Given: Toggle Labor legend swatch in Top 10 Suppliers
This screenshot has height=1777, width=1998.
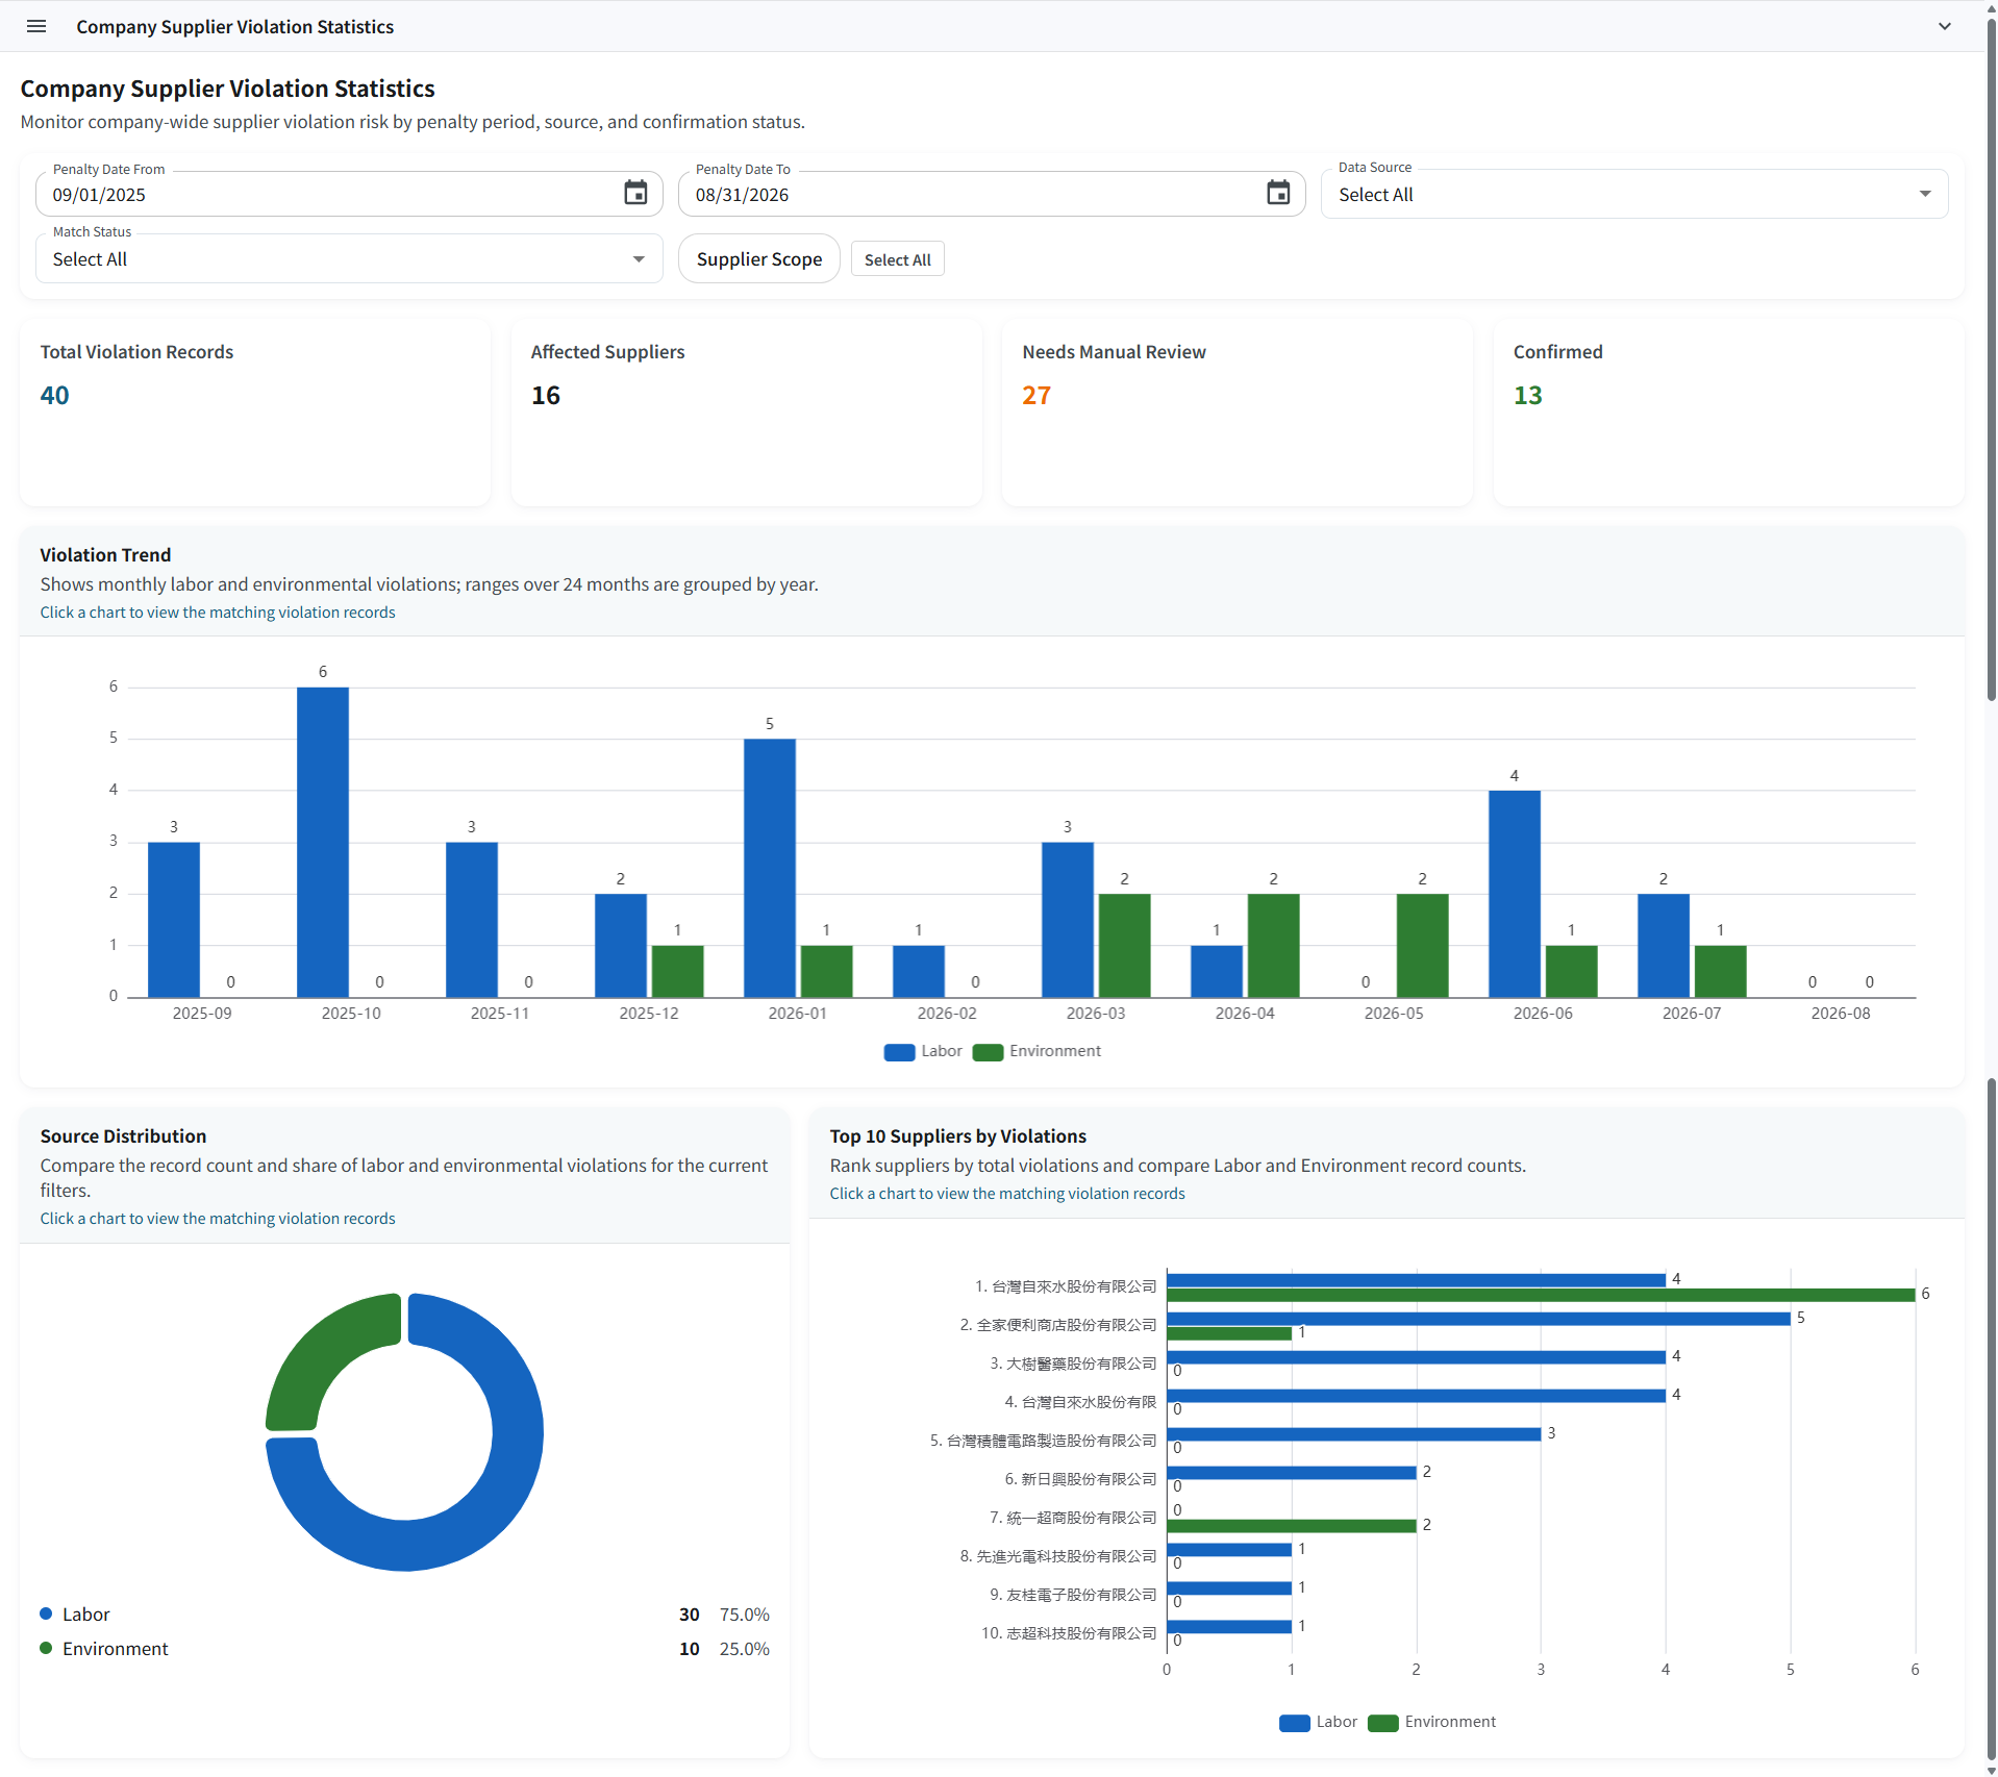Looking at the screenshot, I should coord(1294,1723).
